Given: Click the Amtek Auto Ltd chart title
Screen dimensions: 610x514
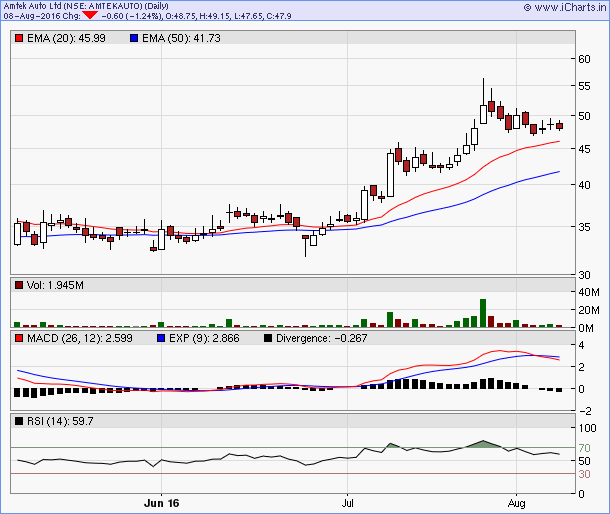Looking at the screenshot, I should 86,6.
